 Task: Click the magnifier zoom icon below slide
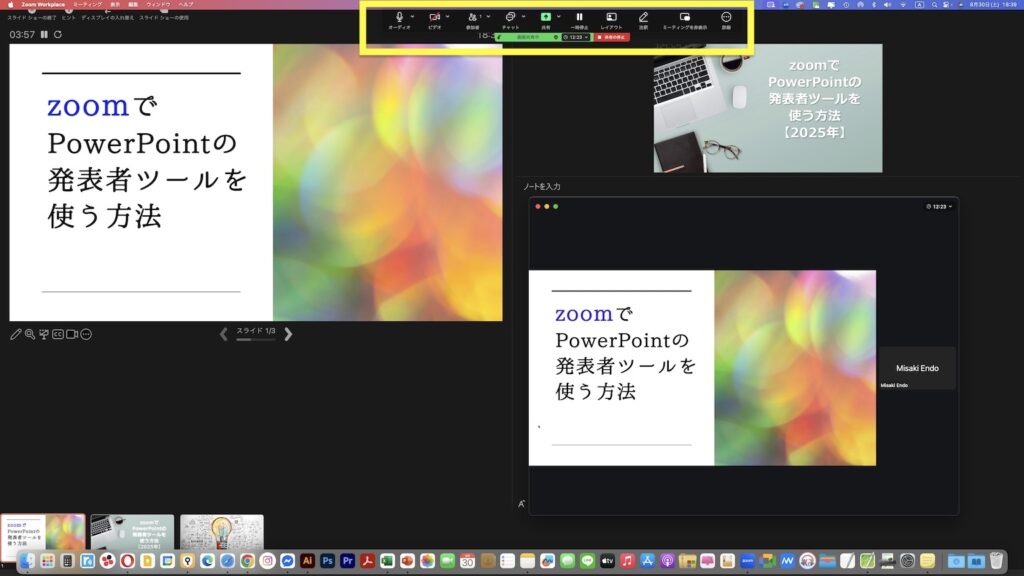click(30, 334)
